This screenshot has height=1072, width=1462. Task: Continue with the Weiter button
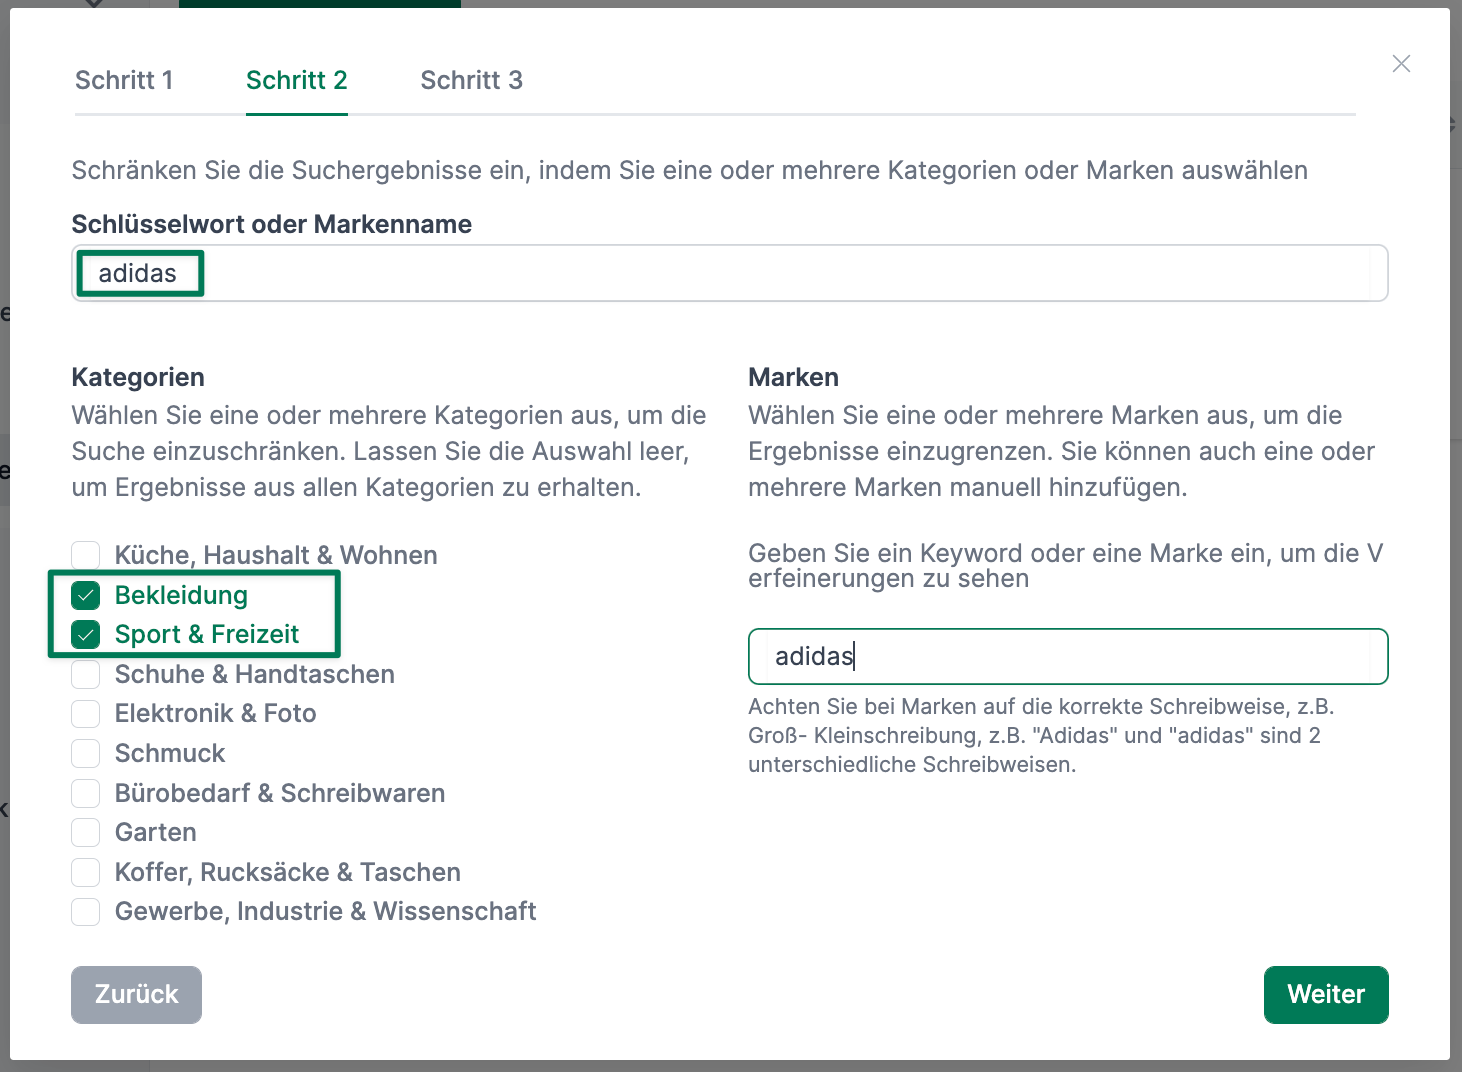(1326, 995)
